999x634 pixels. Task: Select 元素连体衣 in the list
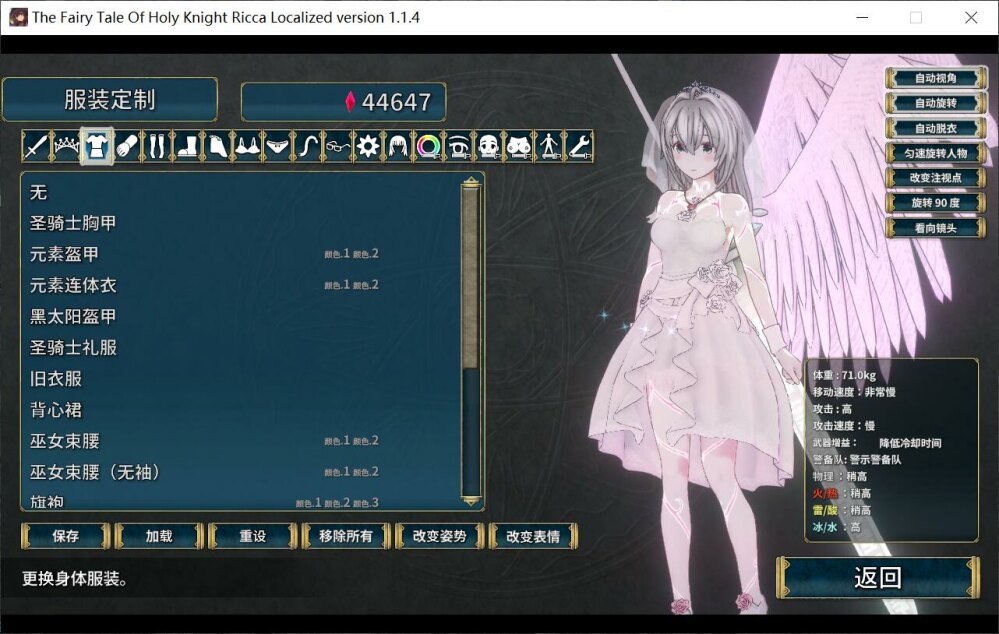click(242, 285)
